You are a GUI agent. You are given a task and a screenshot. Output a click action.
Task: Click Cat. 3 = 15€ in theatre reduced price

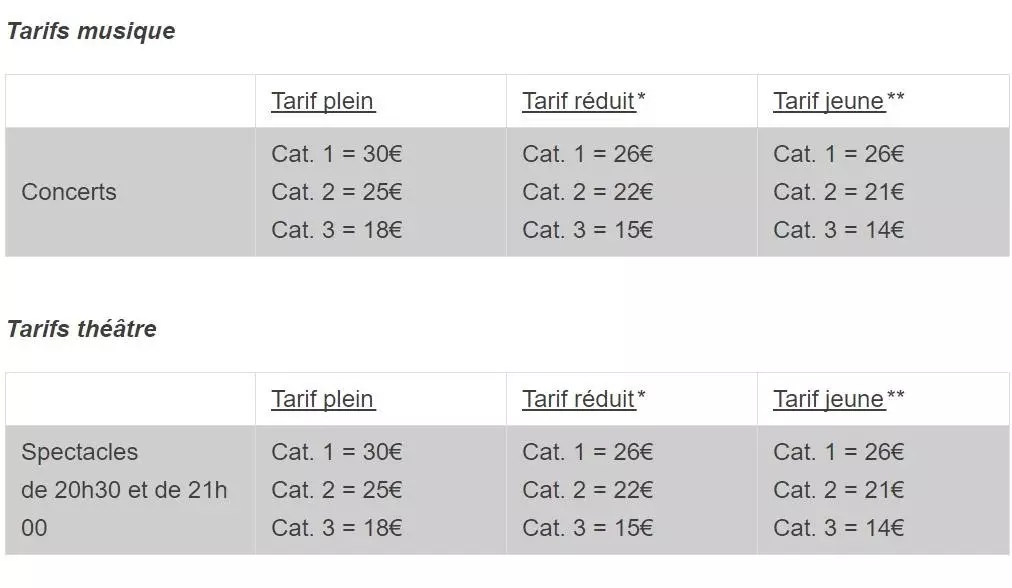(x=587, y=528)
